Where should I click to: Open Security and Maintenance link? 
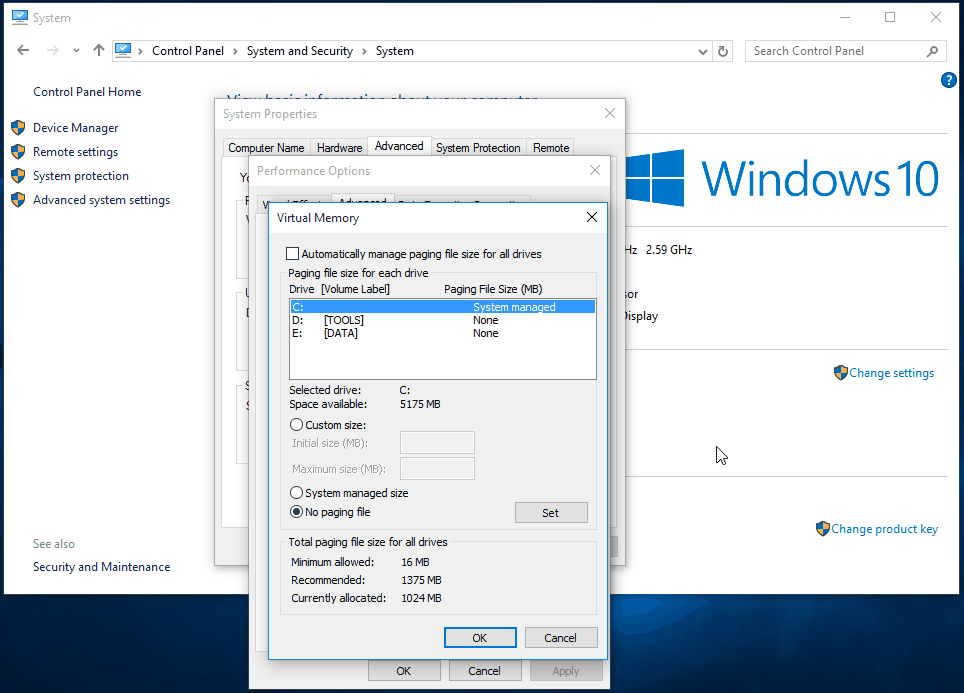[101, 567]
